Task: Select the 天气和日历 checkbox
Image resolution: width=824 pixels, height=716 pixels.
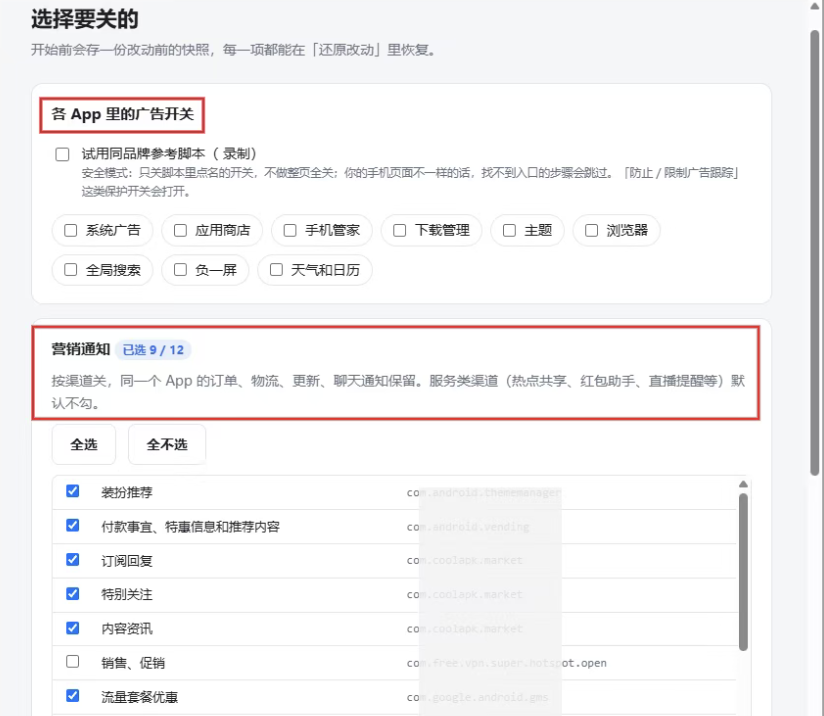Action: [276, 270]
